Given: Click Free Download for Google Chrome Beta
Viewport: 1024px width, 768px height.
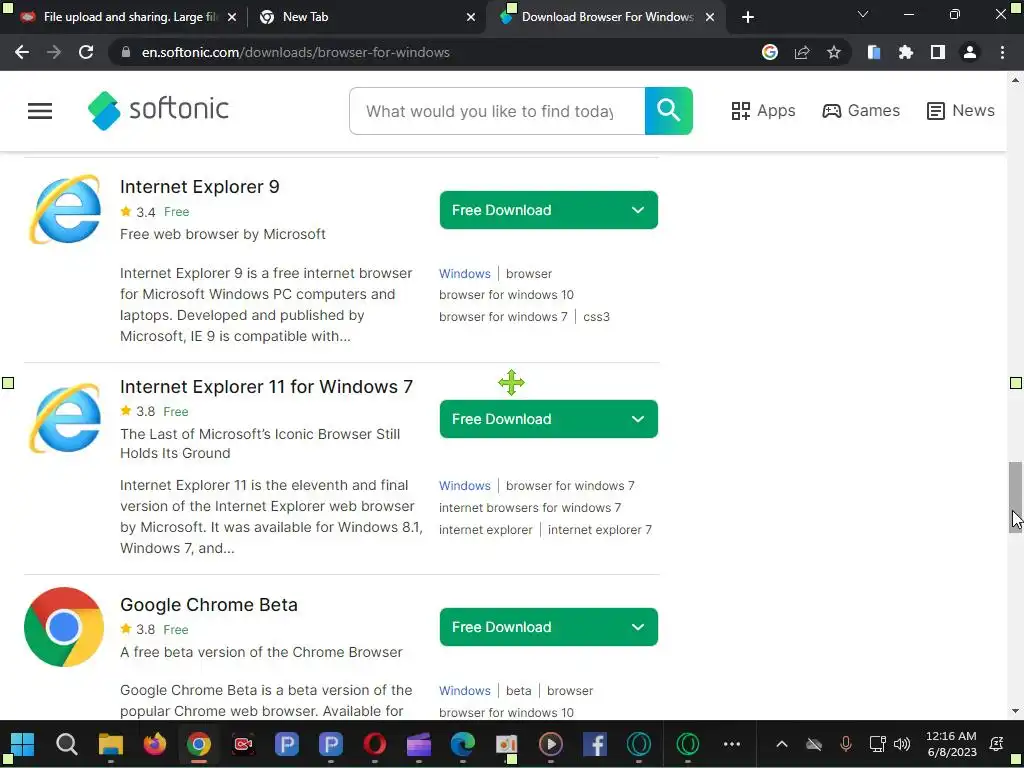Looking at the screenshot, I should 502,627.
